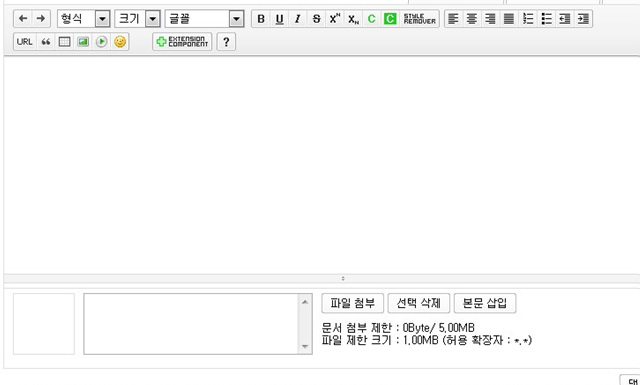Click the file list scroll up arrow
Image resolution: width=640 pixels, height=385 pixels.
click(305, 302)
